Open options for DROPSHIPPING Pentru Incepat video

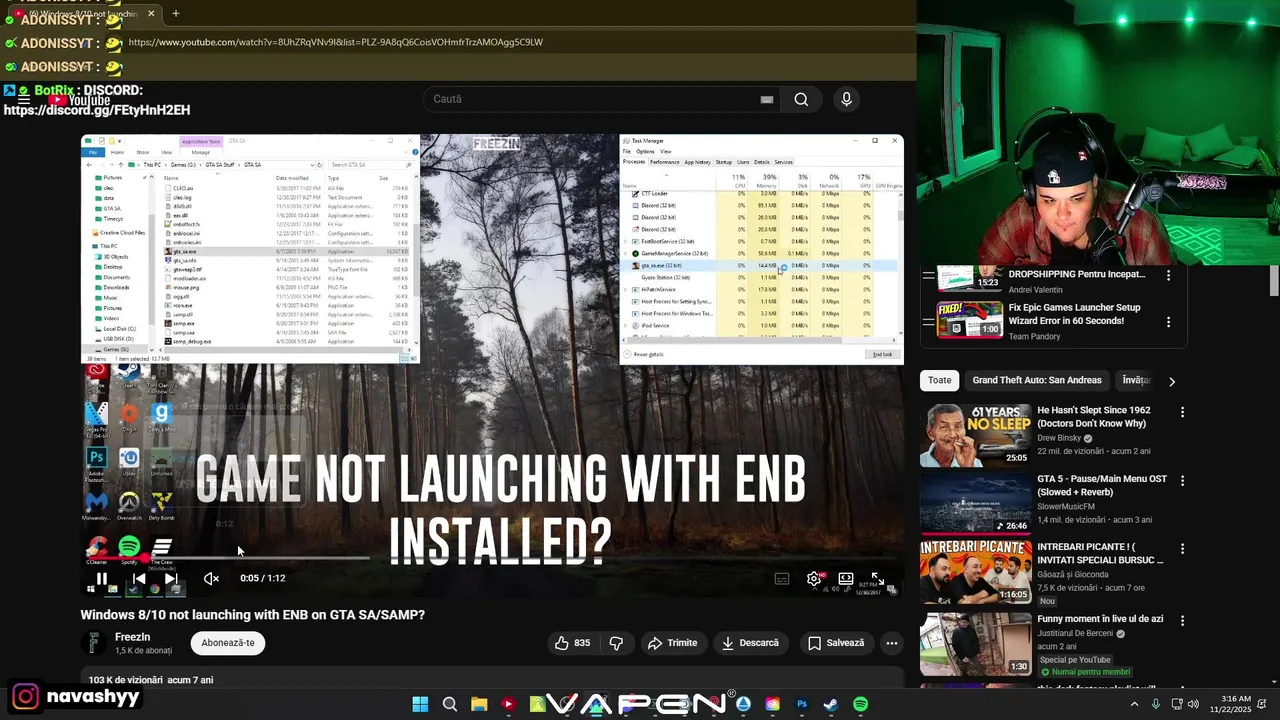point(1169,275)
